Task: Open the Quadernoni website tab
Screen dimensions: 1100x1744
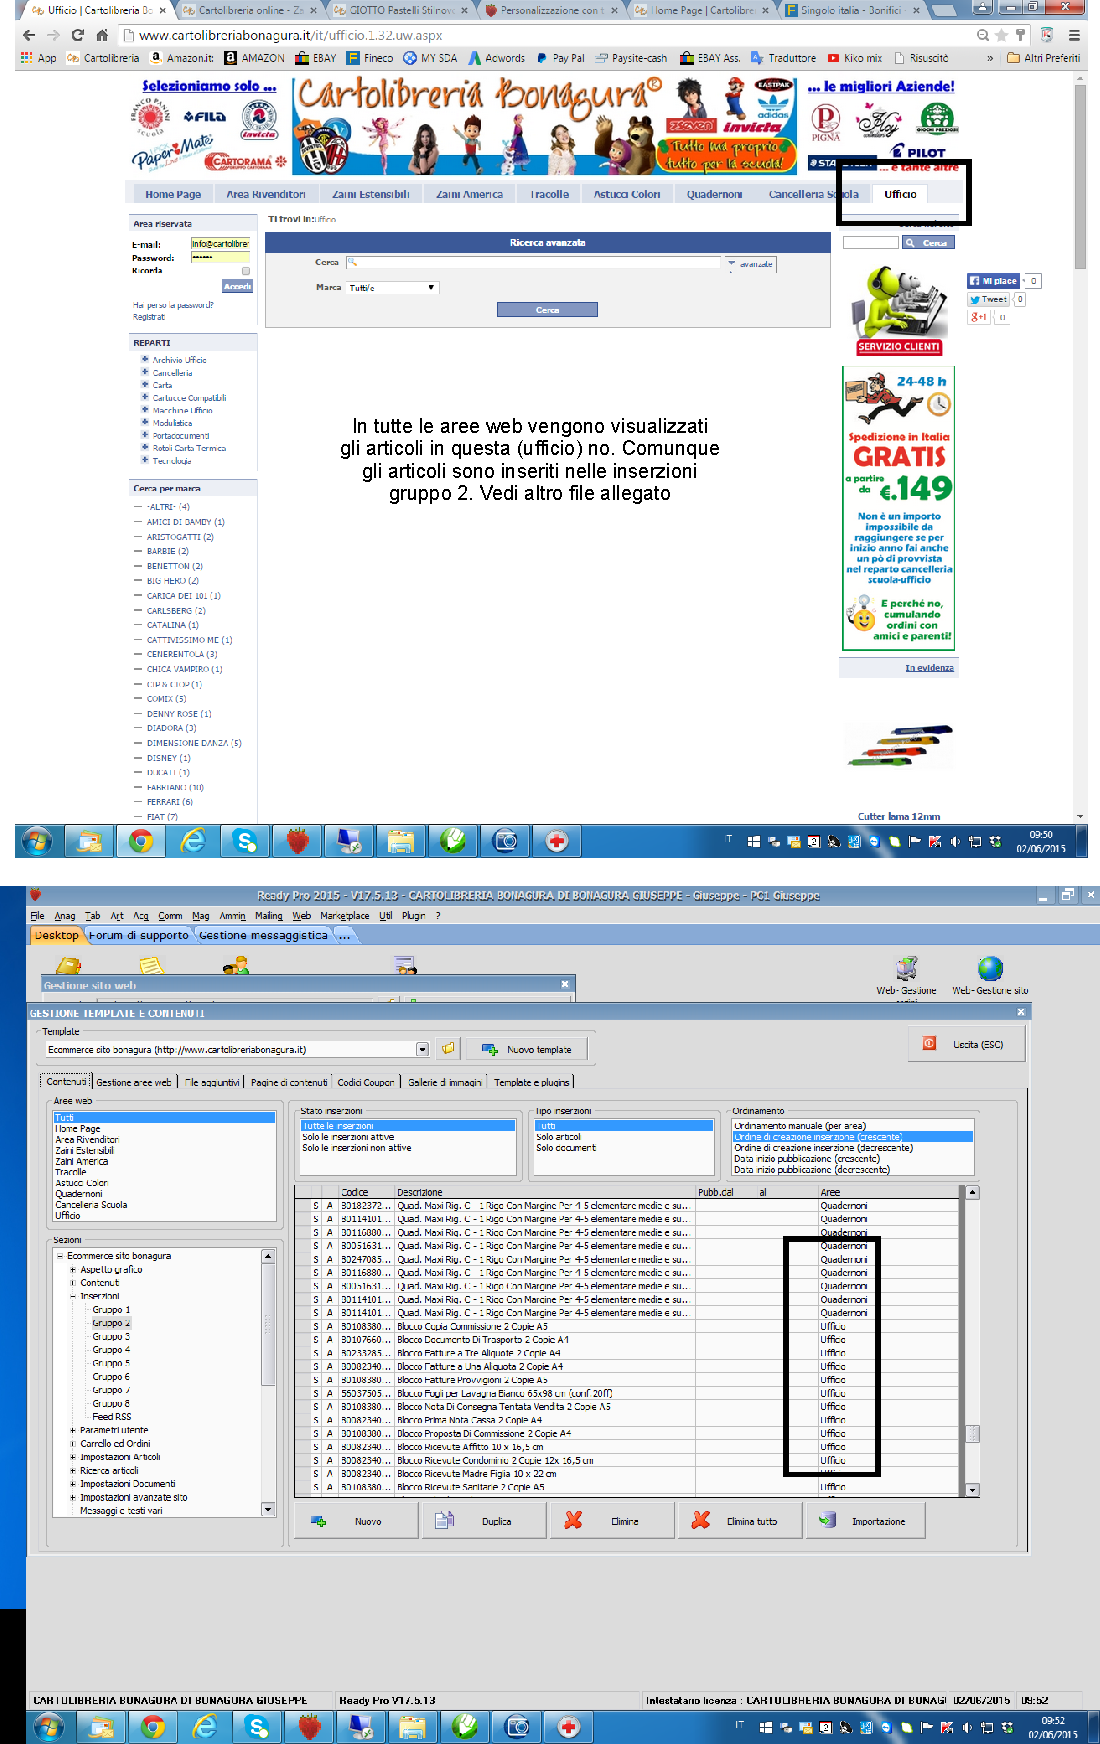Action: point(714,194)
